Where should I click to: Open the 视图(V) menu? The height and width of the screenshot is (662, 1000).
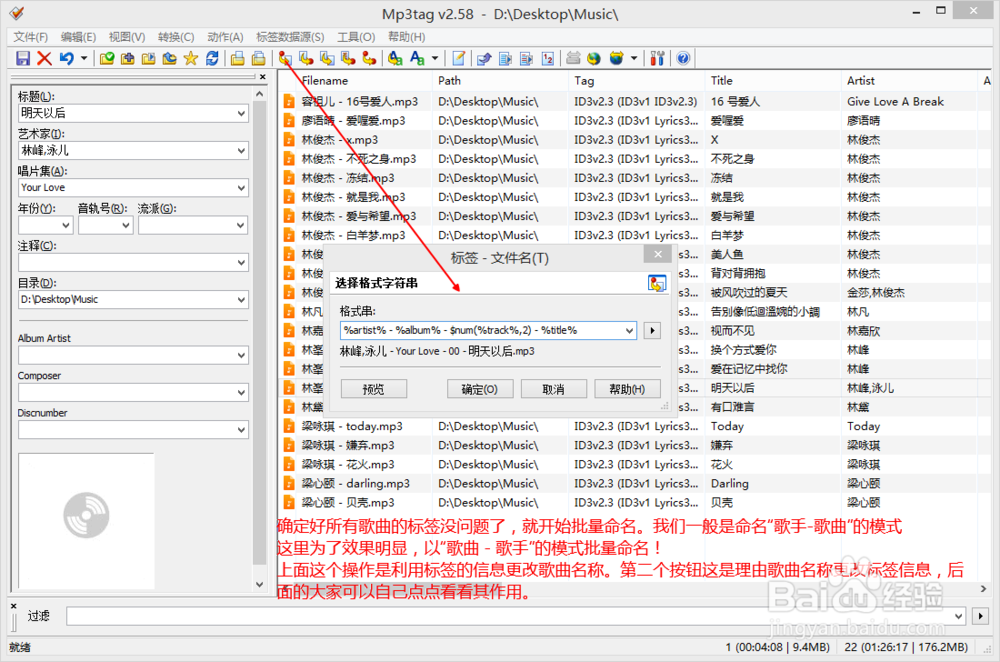click(127, 37)
